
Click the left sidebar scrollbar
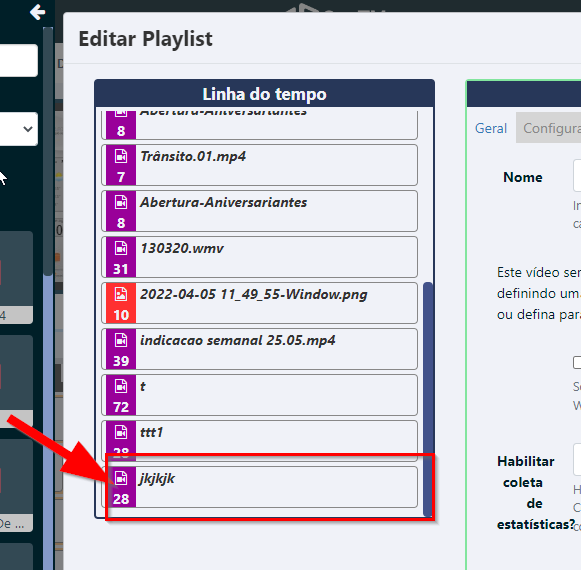click(x=48, y=151)
